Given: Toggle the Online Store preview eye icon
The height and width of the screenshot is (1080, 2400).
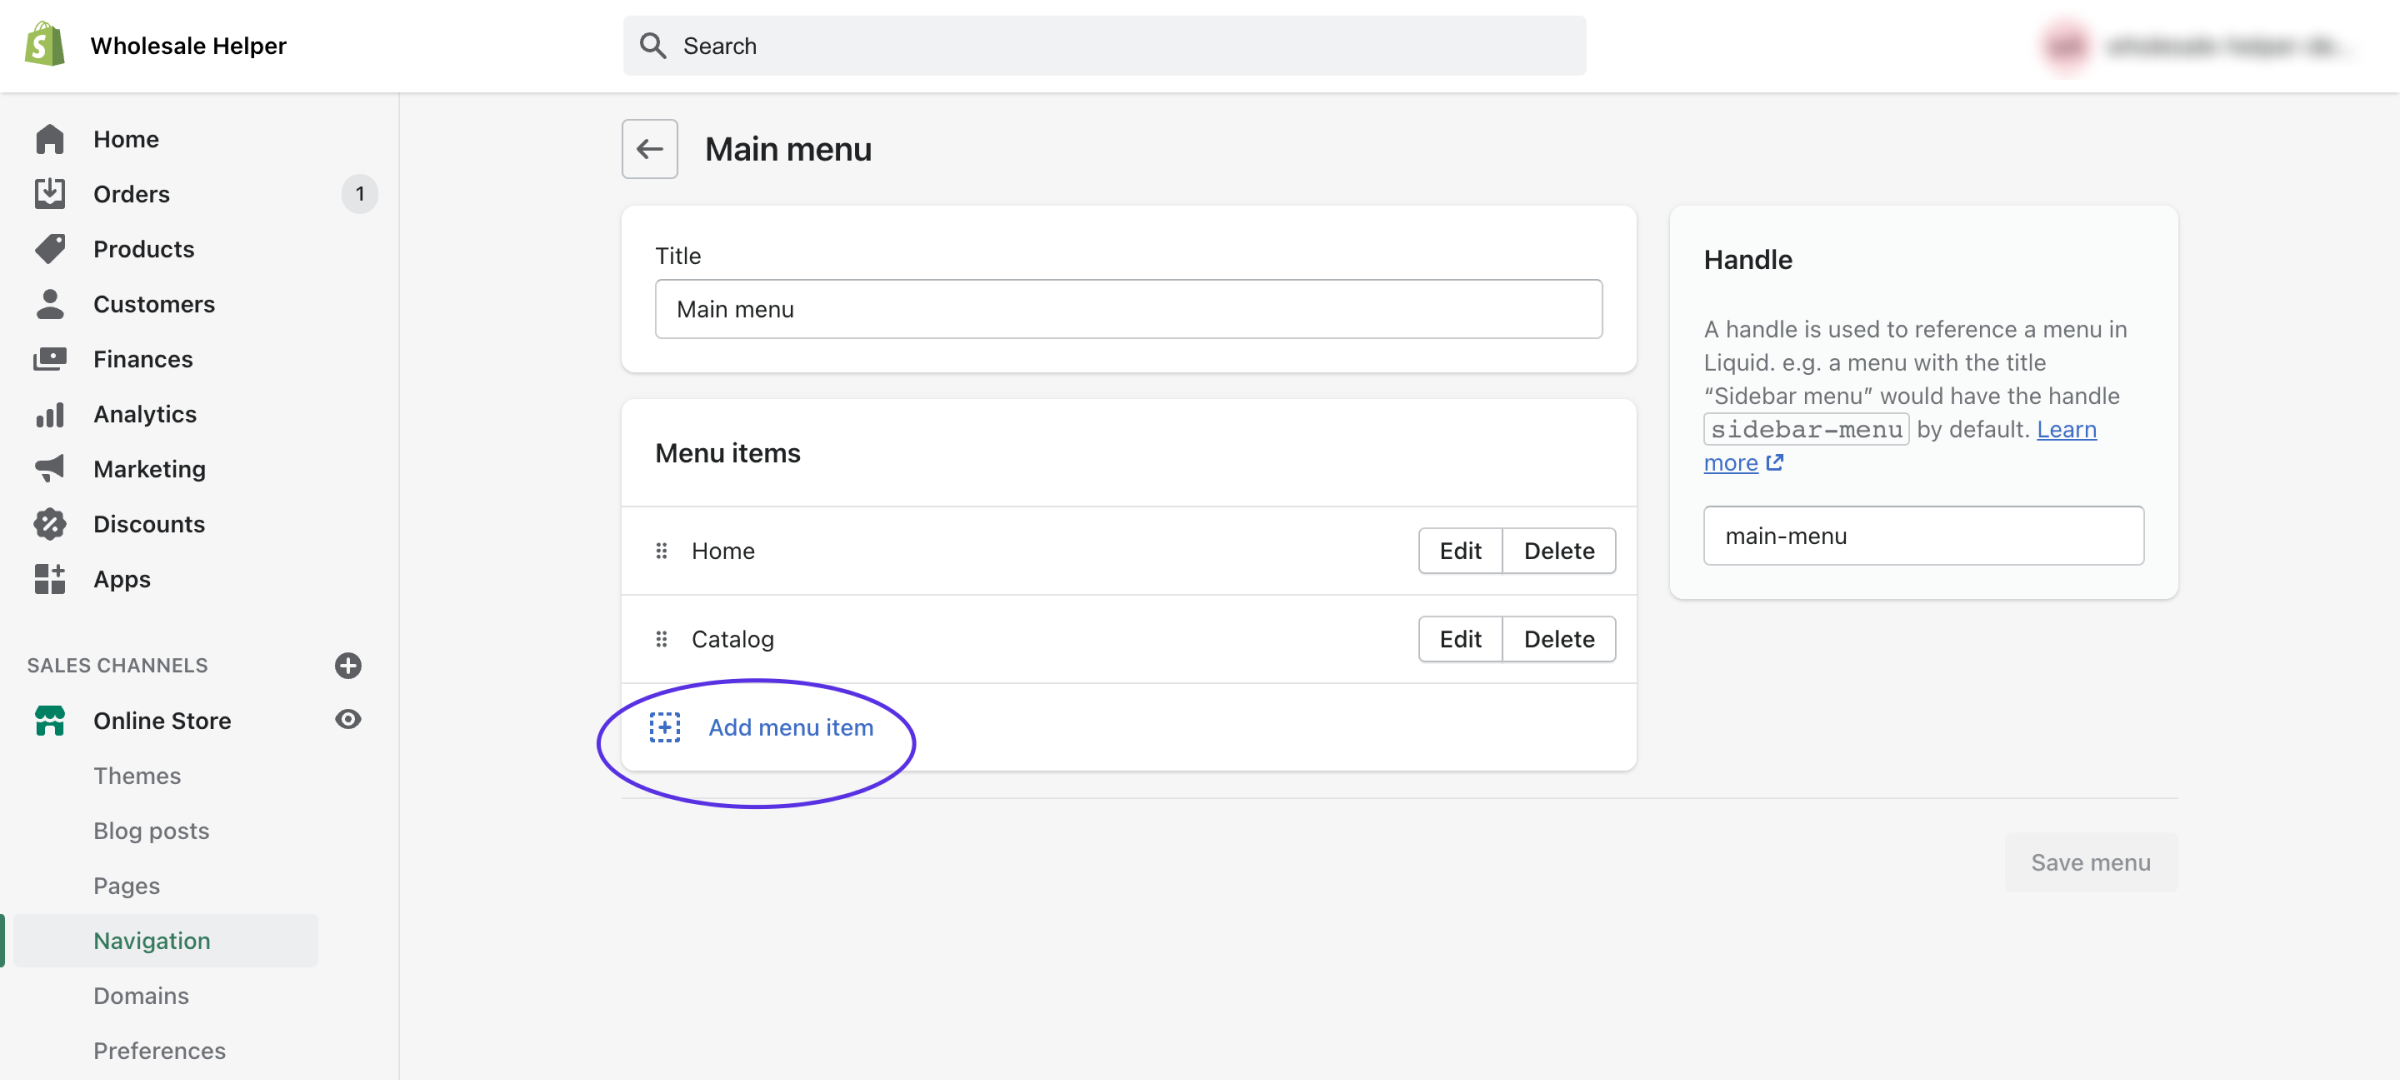Looking at the screenshot, I should tap(347, 719).
